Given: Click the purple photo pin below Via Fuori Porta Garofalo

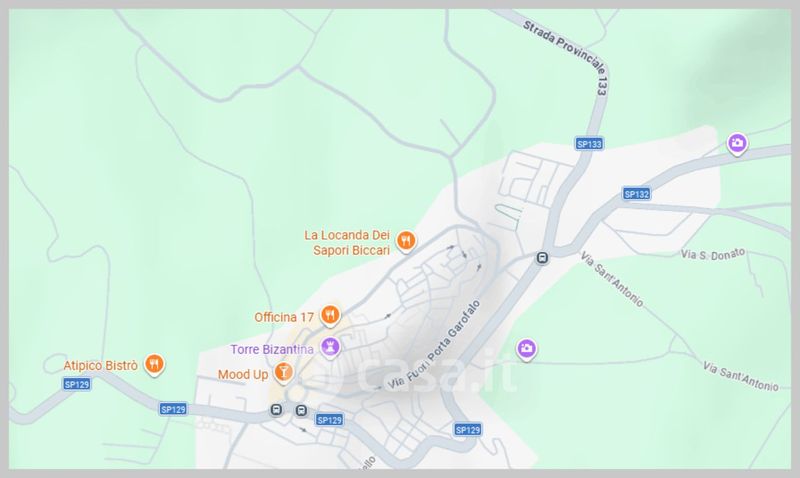Looking at the screenshot, I should click(527, 349).
